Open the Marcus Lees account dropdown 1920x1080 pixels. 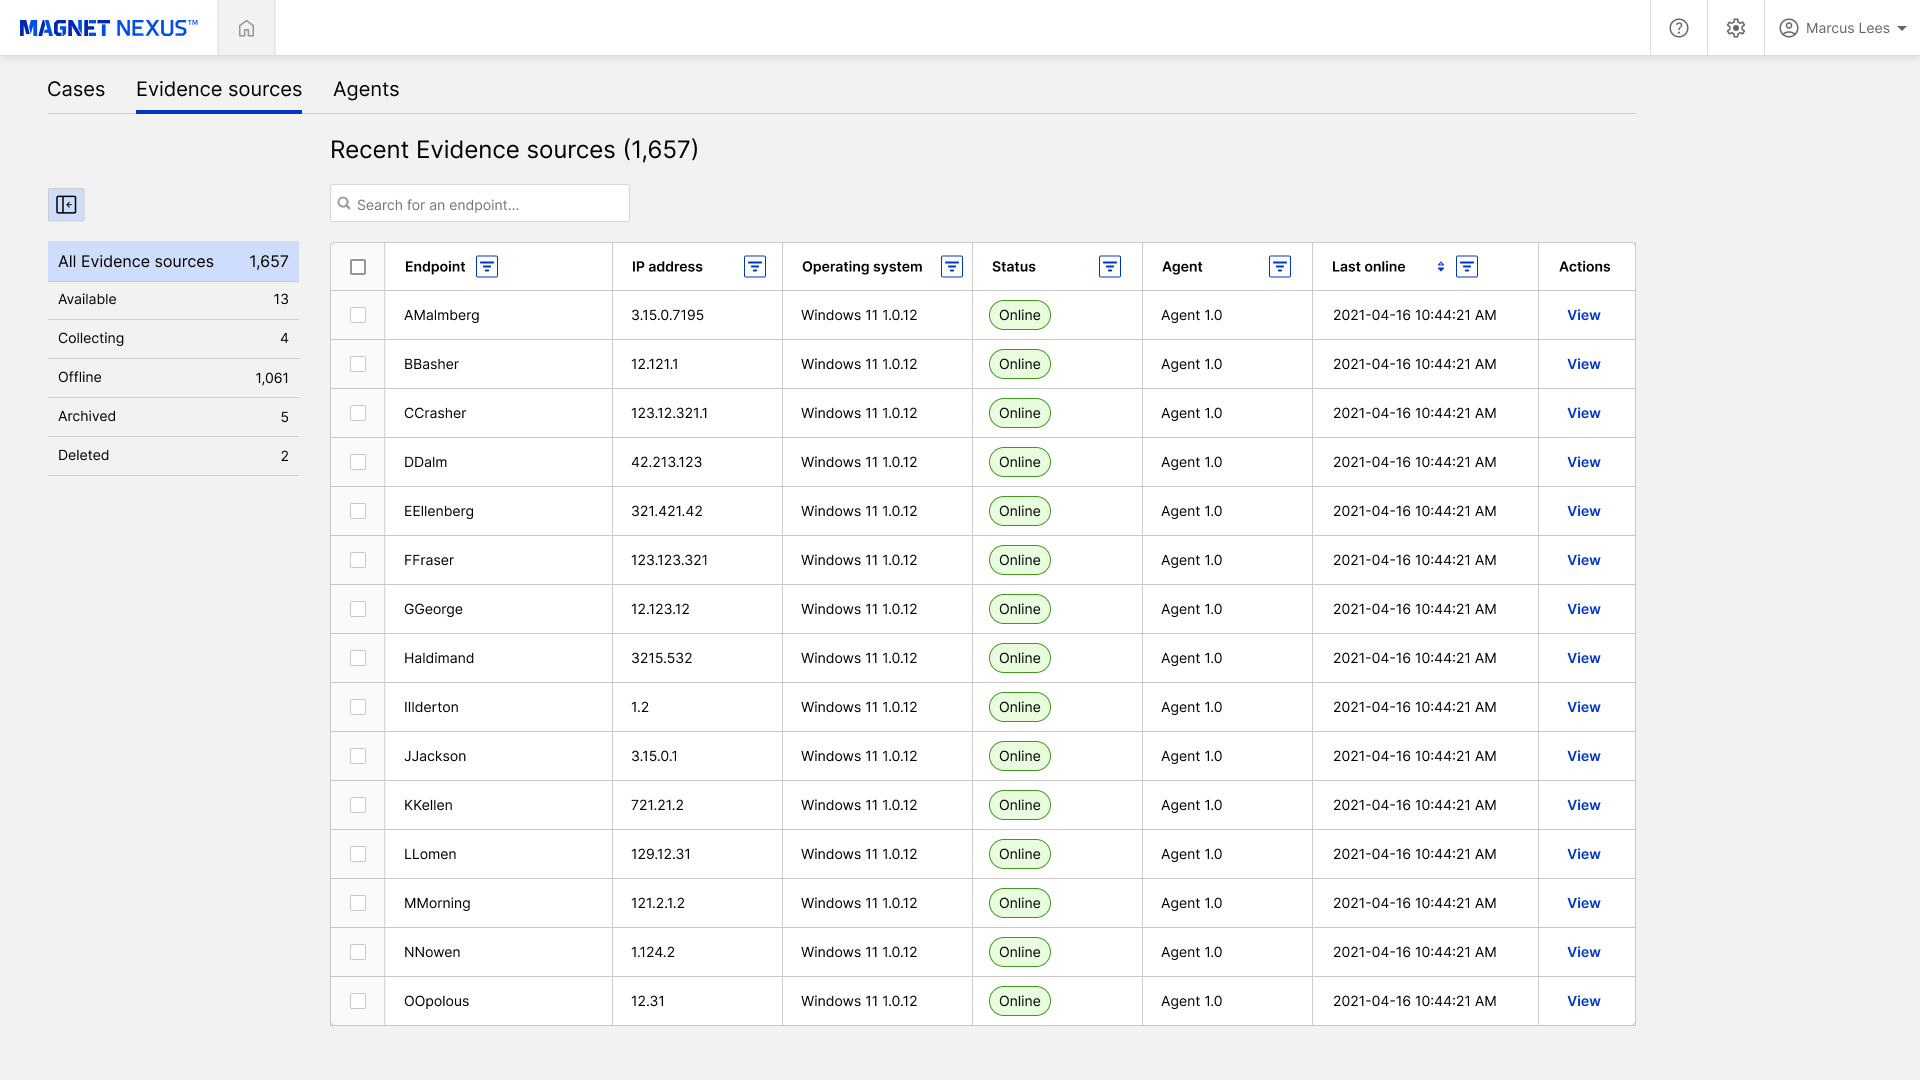(x=1842, y=27)
